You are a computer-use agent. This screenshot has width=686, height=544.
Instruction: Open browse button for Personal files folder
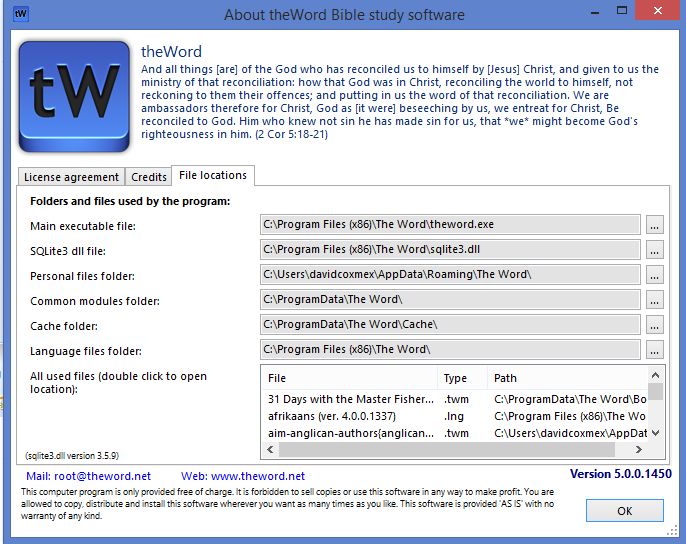[654, 274]
